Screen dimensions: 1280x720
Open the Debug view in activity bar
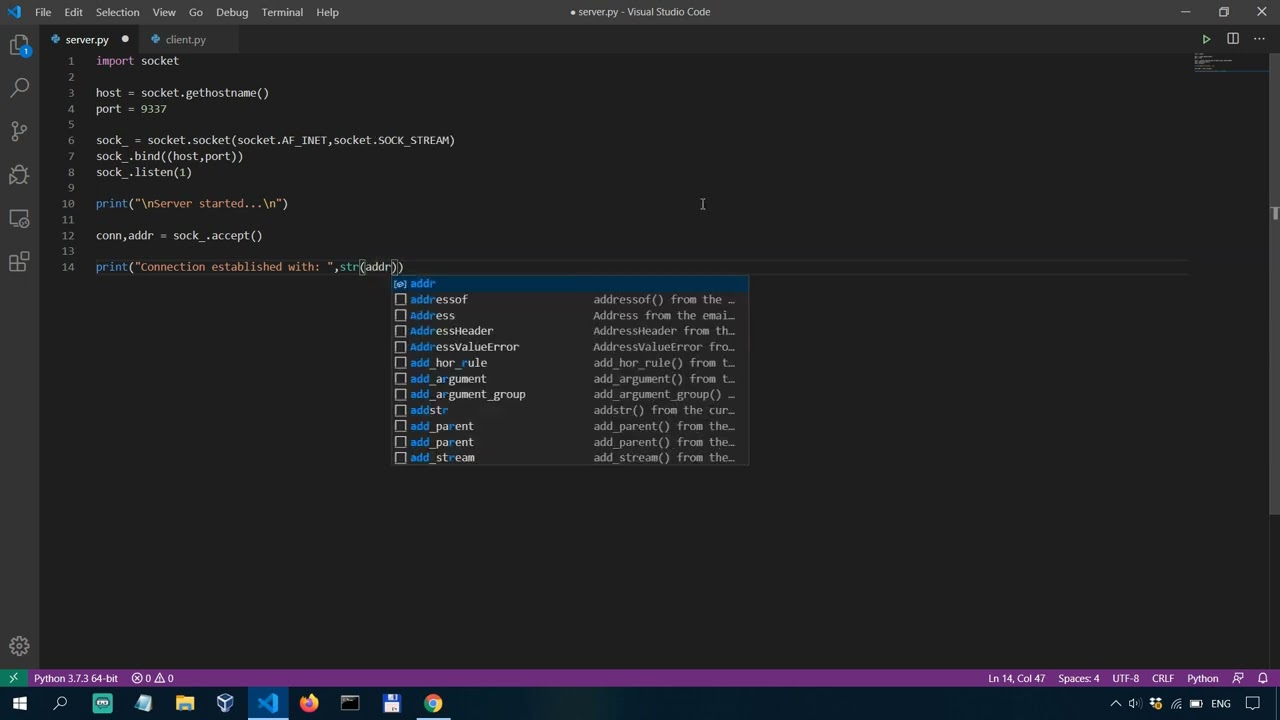pos(19,175)
